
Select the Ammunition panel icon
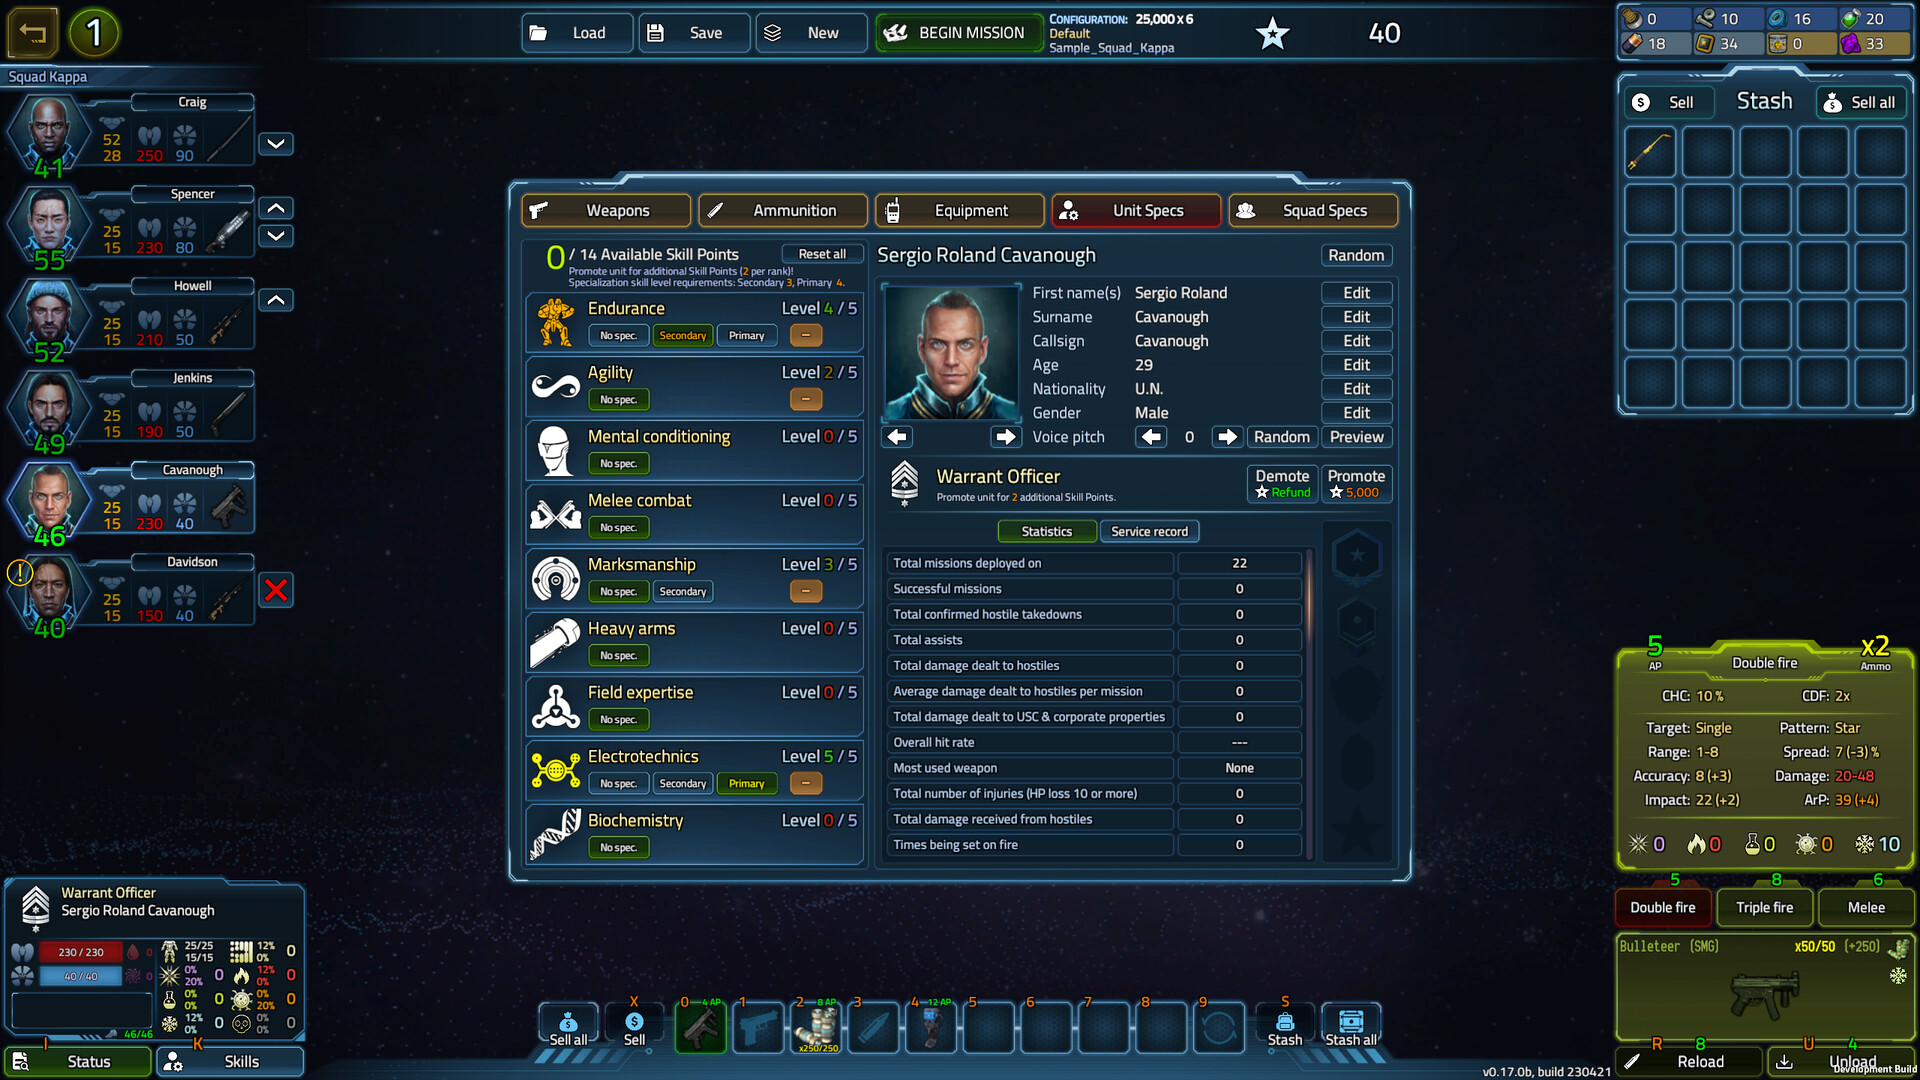pos(716,210)
